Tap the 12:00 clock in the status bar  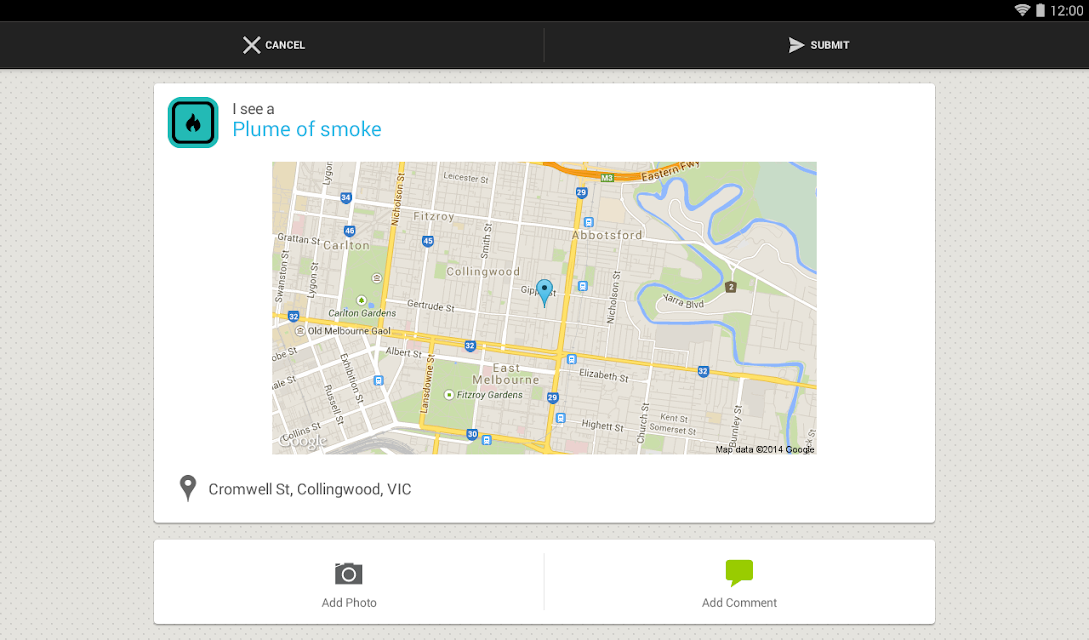[1066, 10]
